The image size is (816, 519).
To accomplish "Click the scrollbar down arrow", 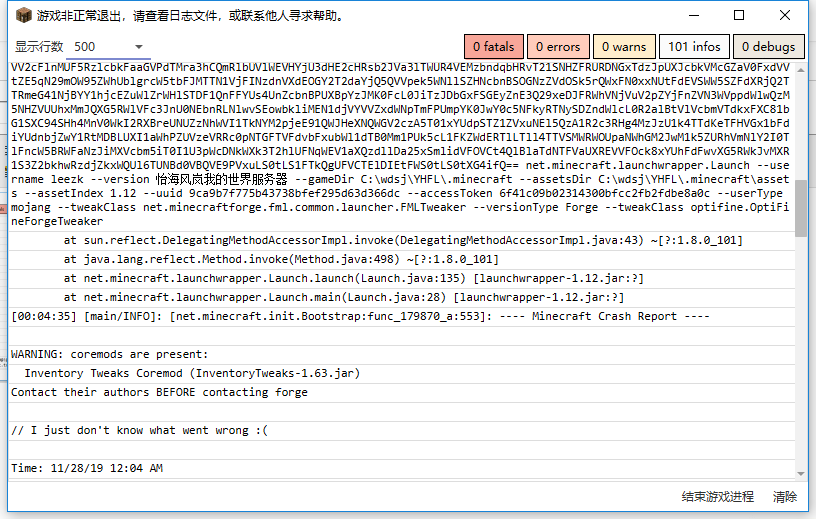I will coord(800,473).
